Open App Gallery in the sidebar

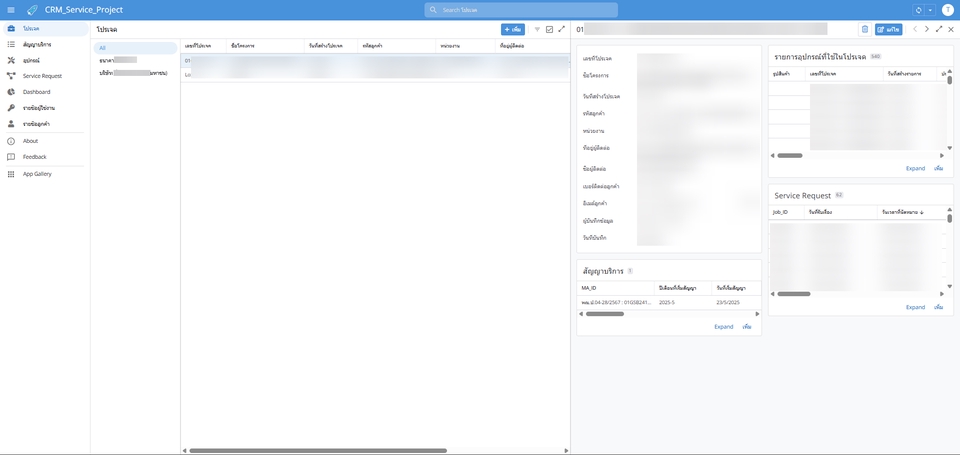click(x=45, y=174)
